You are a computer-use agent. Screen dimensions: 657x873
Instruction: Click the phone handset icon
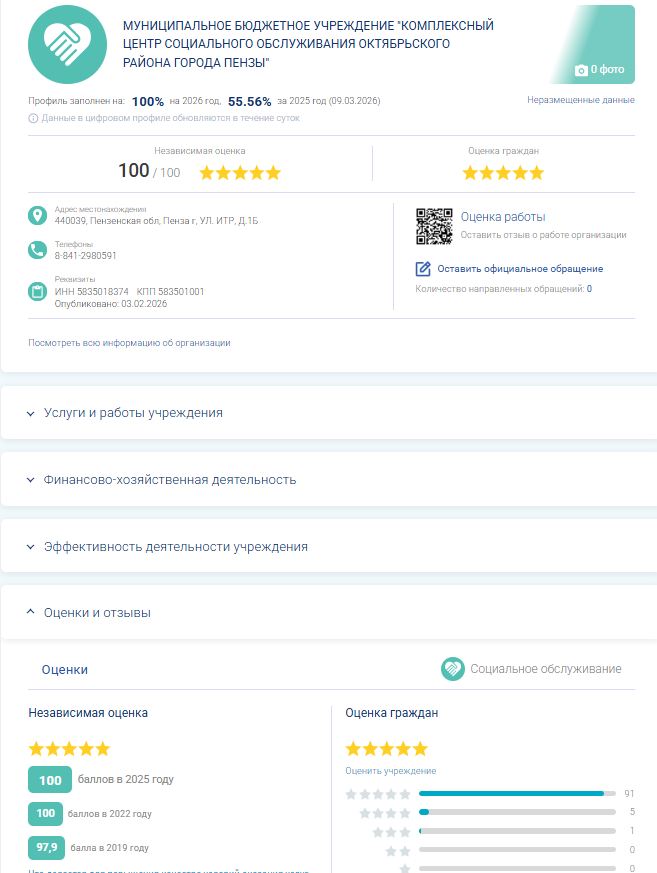[x=38, y=251]
